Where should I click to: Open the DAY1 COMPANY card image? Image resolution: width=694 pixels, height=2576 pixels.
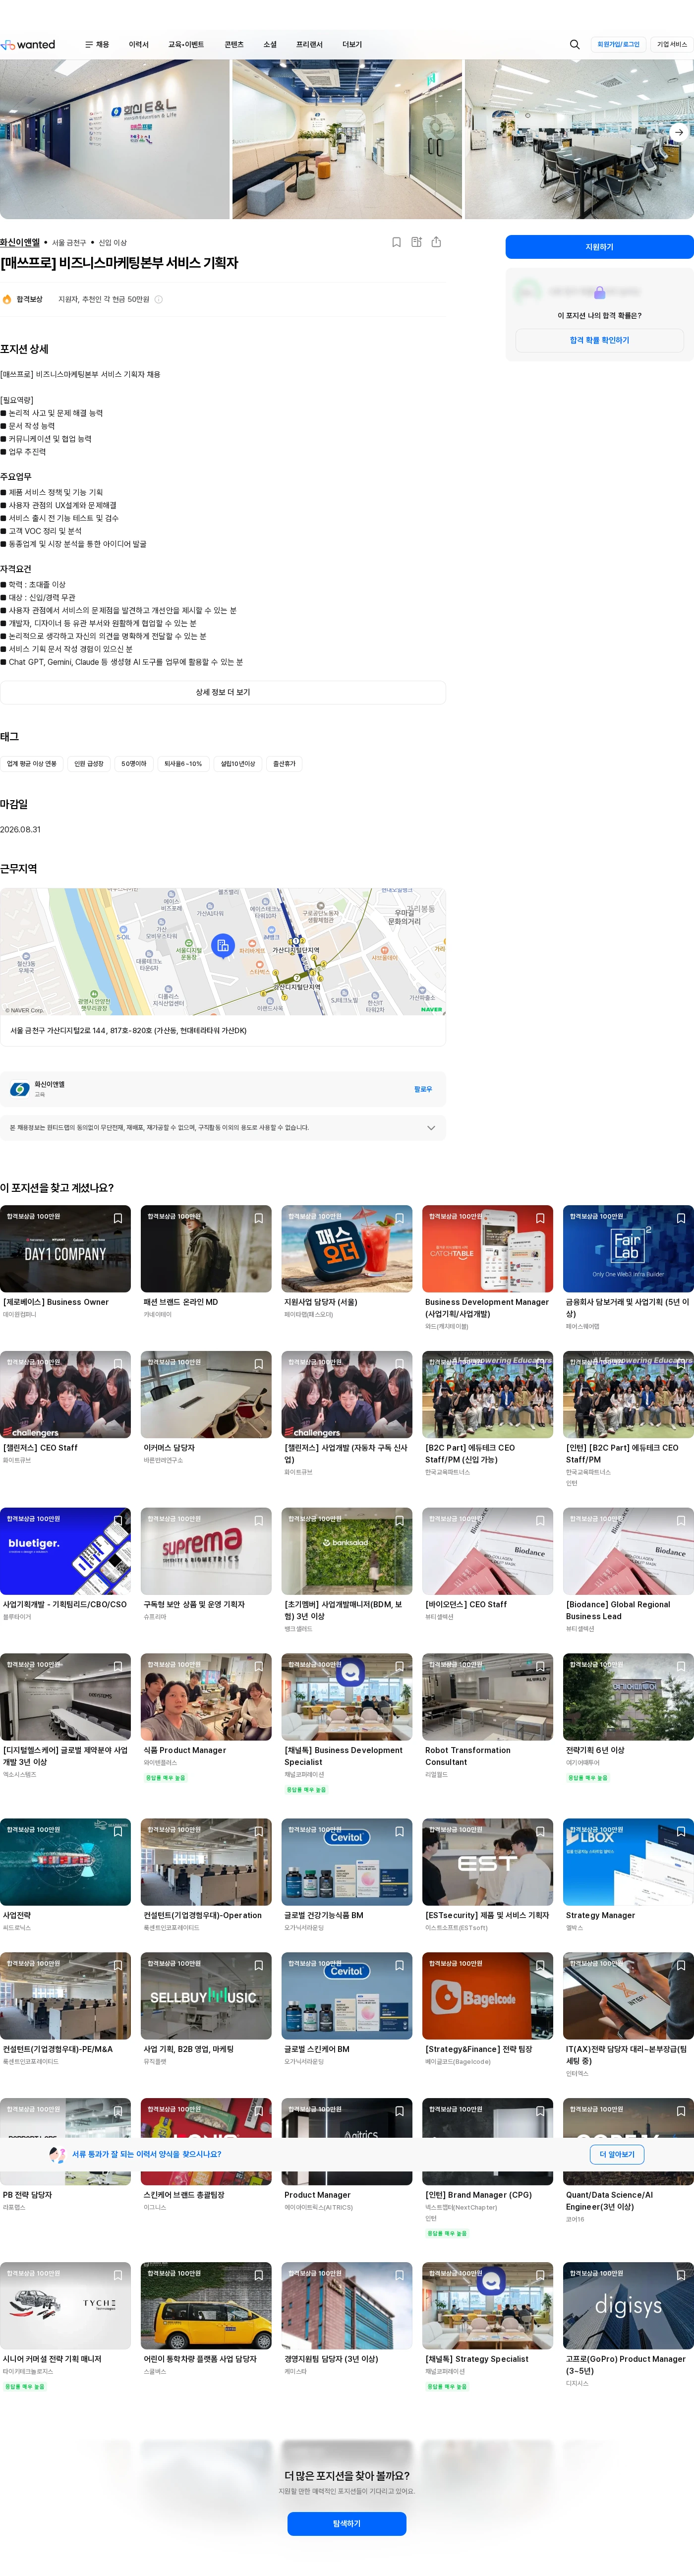pos(65,1249)
